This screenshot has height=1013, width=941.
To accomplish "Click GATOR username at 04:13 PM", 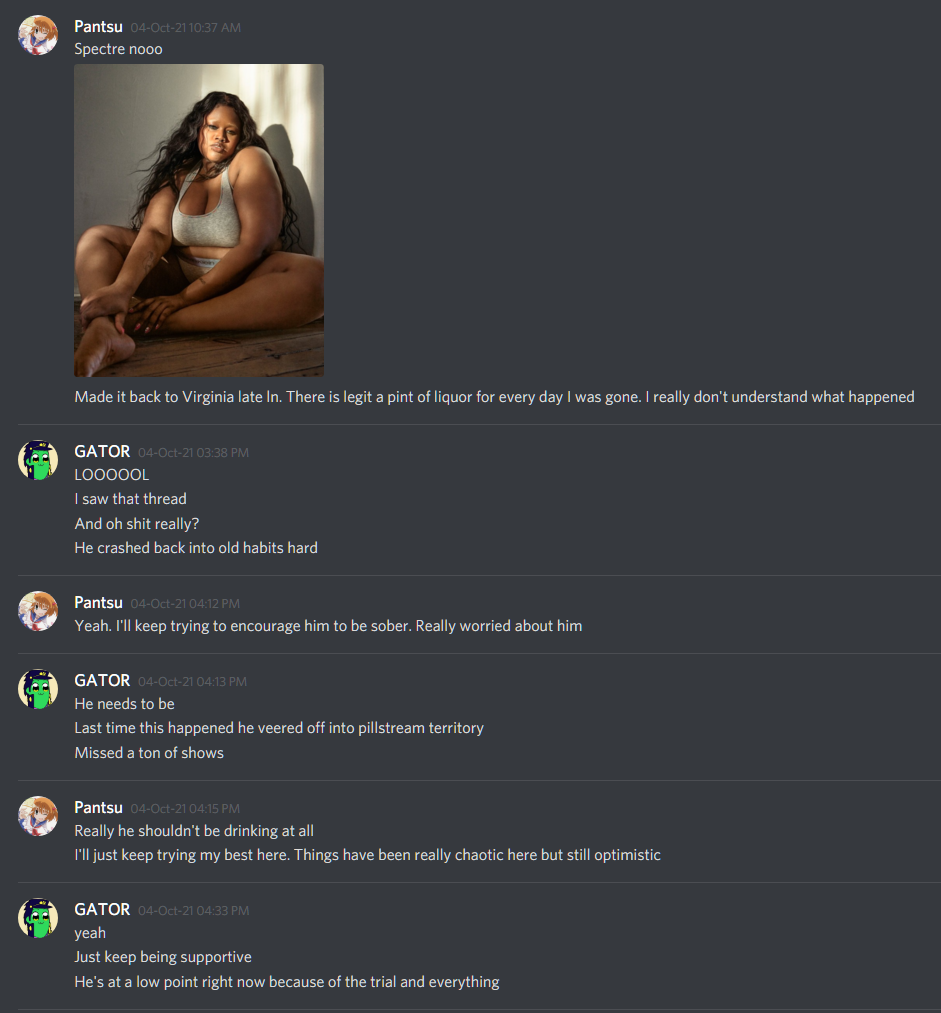I will pyautogui.click(x=102, y=680).
